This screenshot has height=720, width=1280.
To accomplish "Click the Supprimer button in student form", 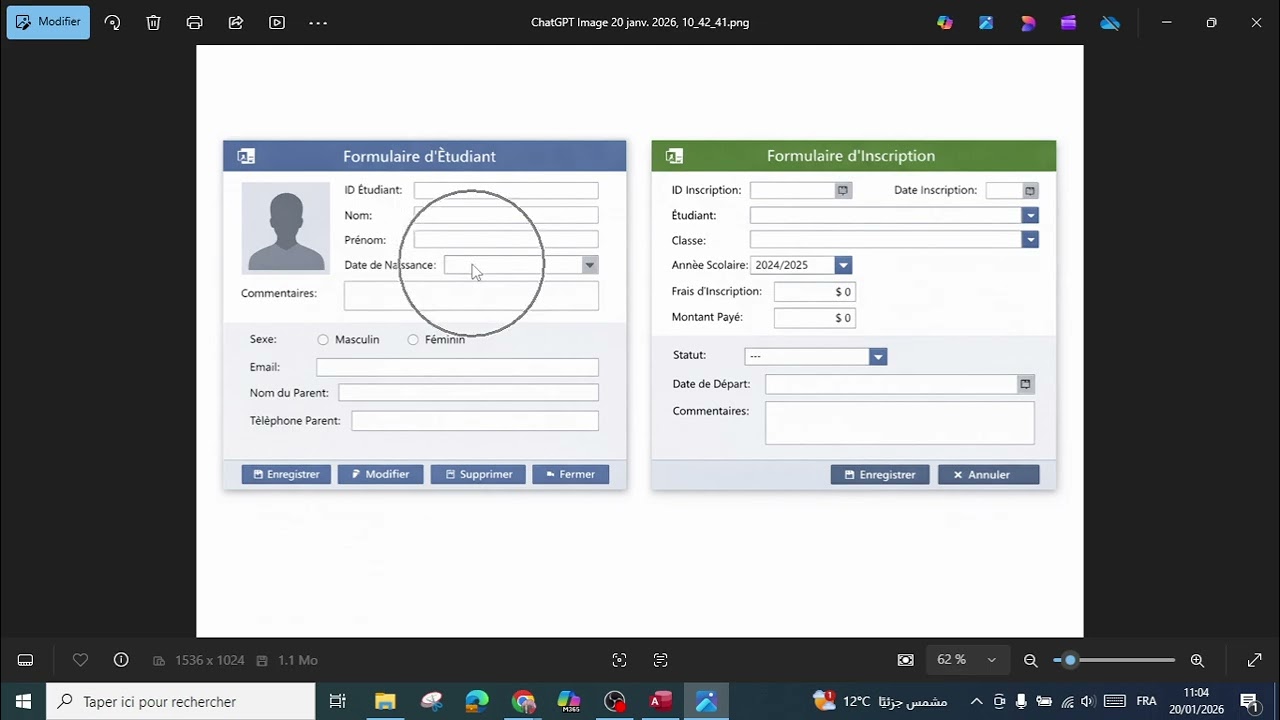I will point(478,474).
